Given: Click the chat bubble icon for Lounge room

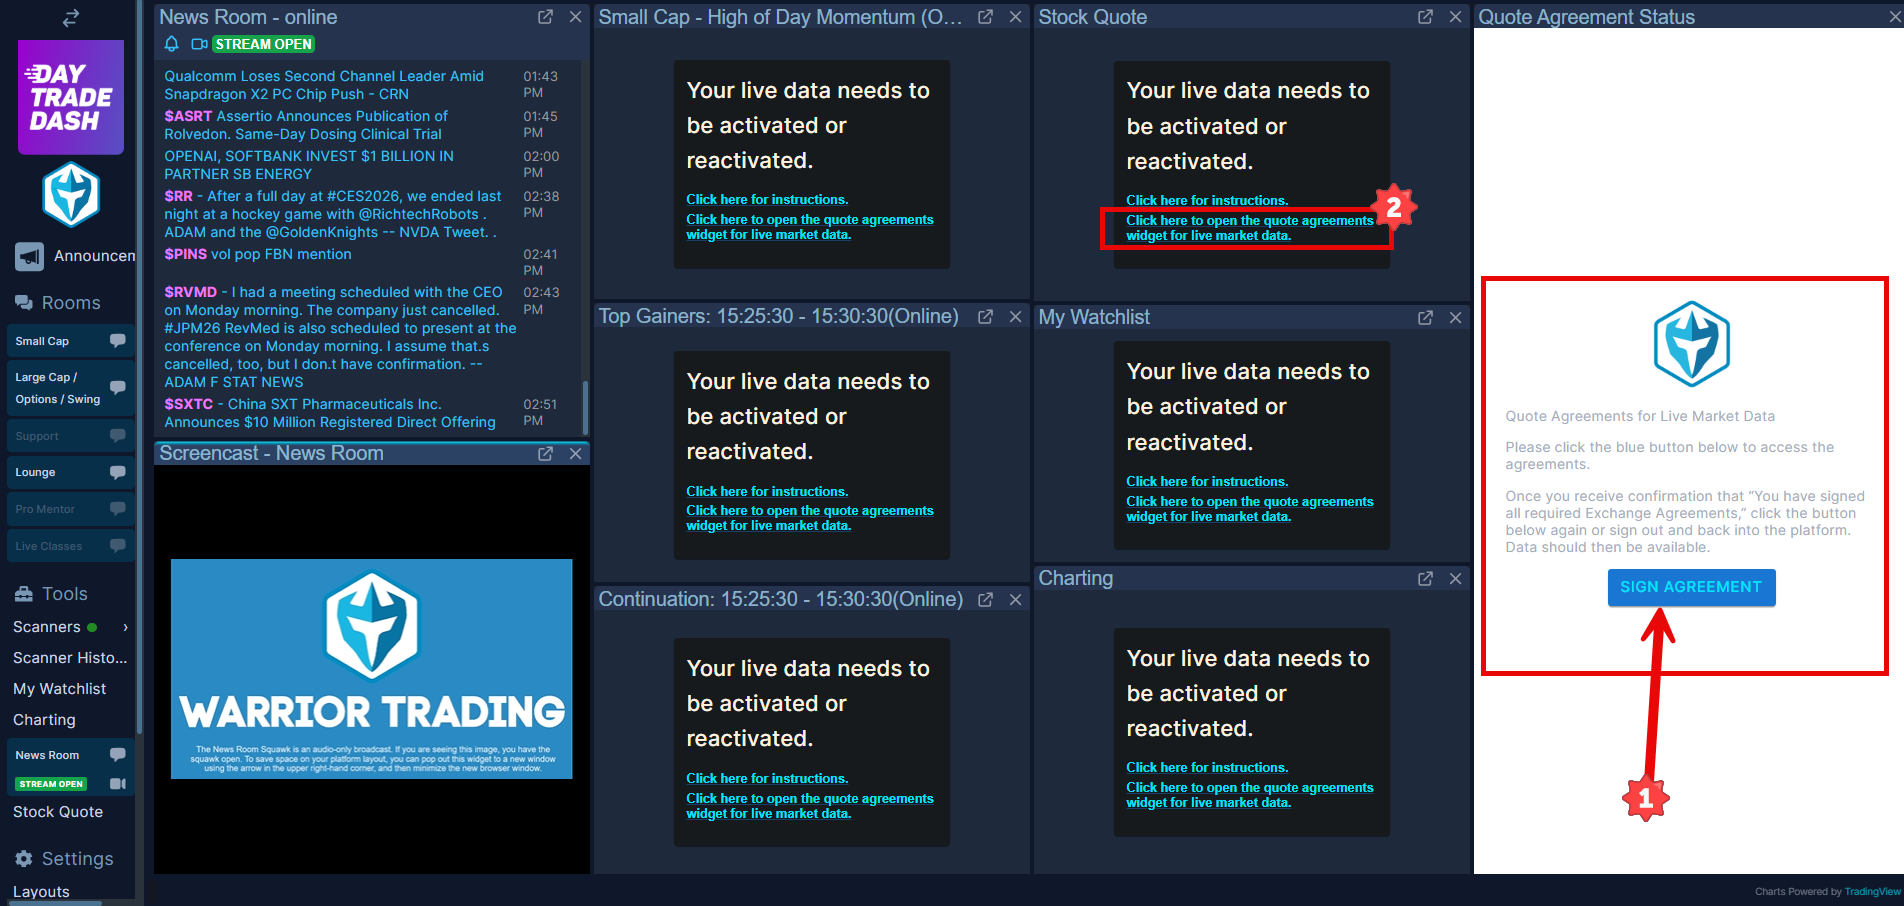Looking at the screenshot, I should point(117,472).
